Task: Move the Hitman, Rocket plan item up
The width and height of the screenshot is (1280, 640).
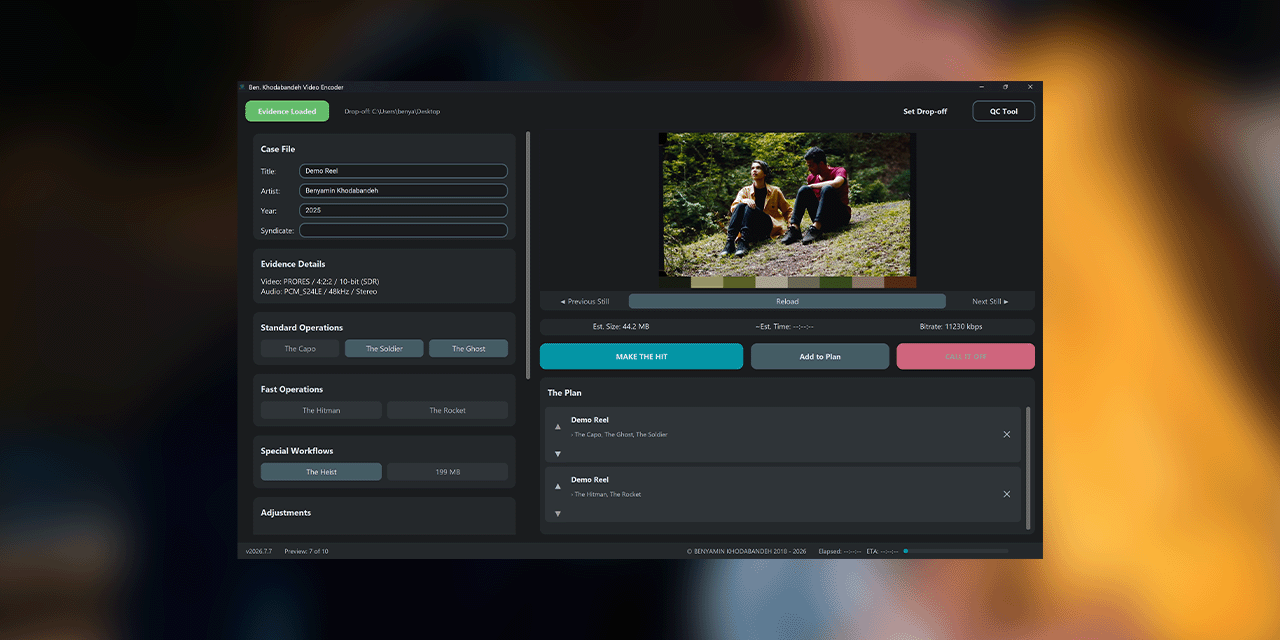Action: pyautogui.click(x=558, y=486)
